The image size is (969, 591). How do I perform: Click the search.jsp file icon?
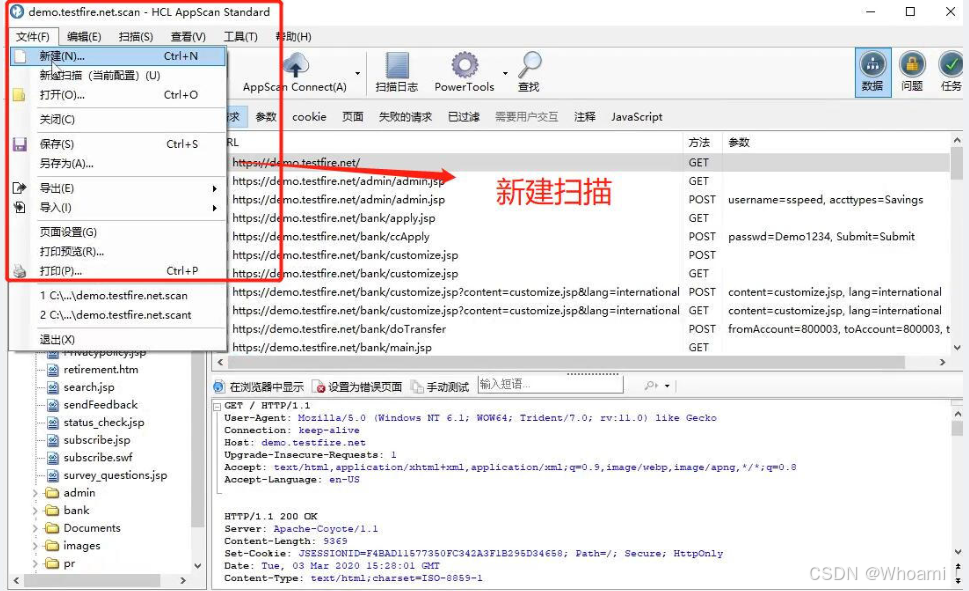point(53,388)
